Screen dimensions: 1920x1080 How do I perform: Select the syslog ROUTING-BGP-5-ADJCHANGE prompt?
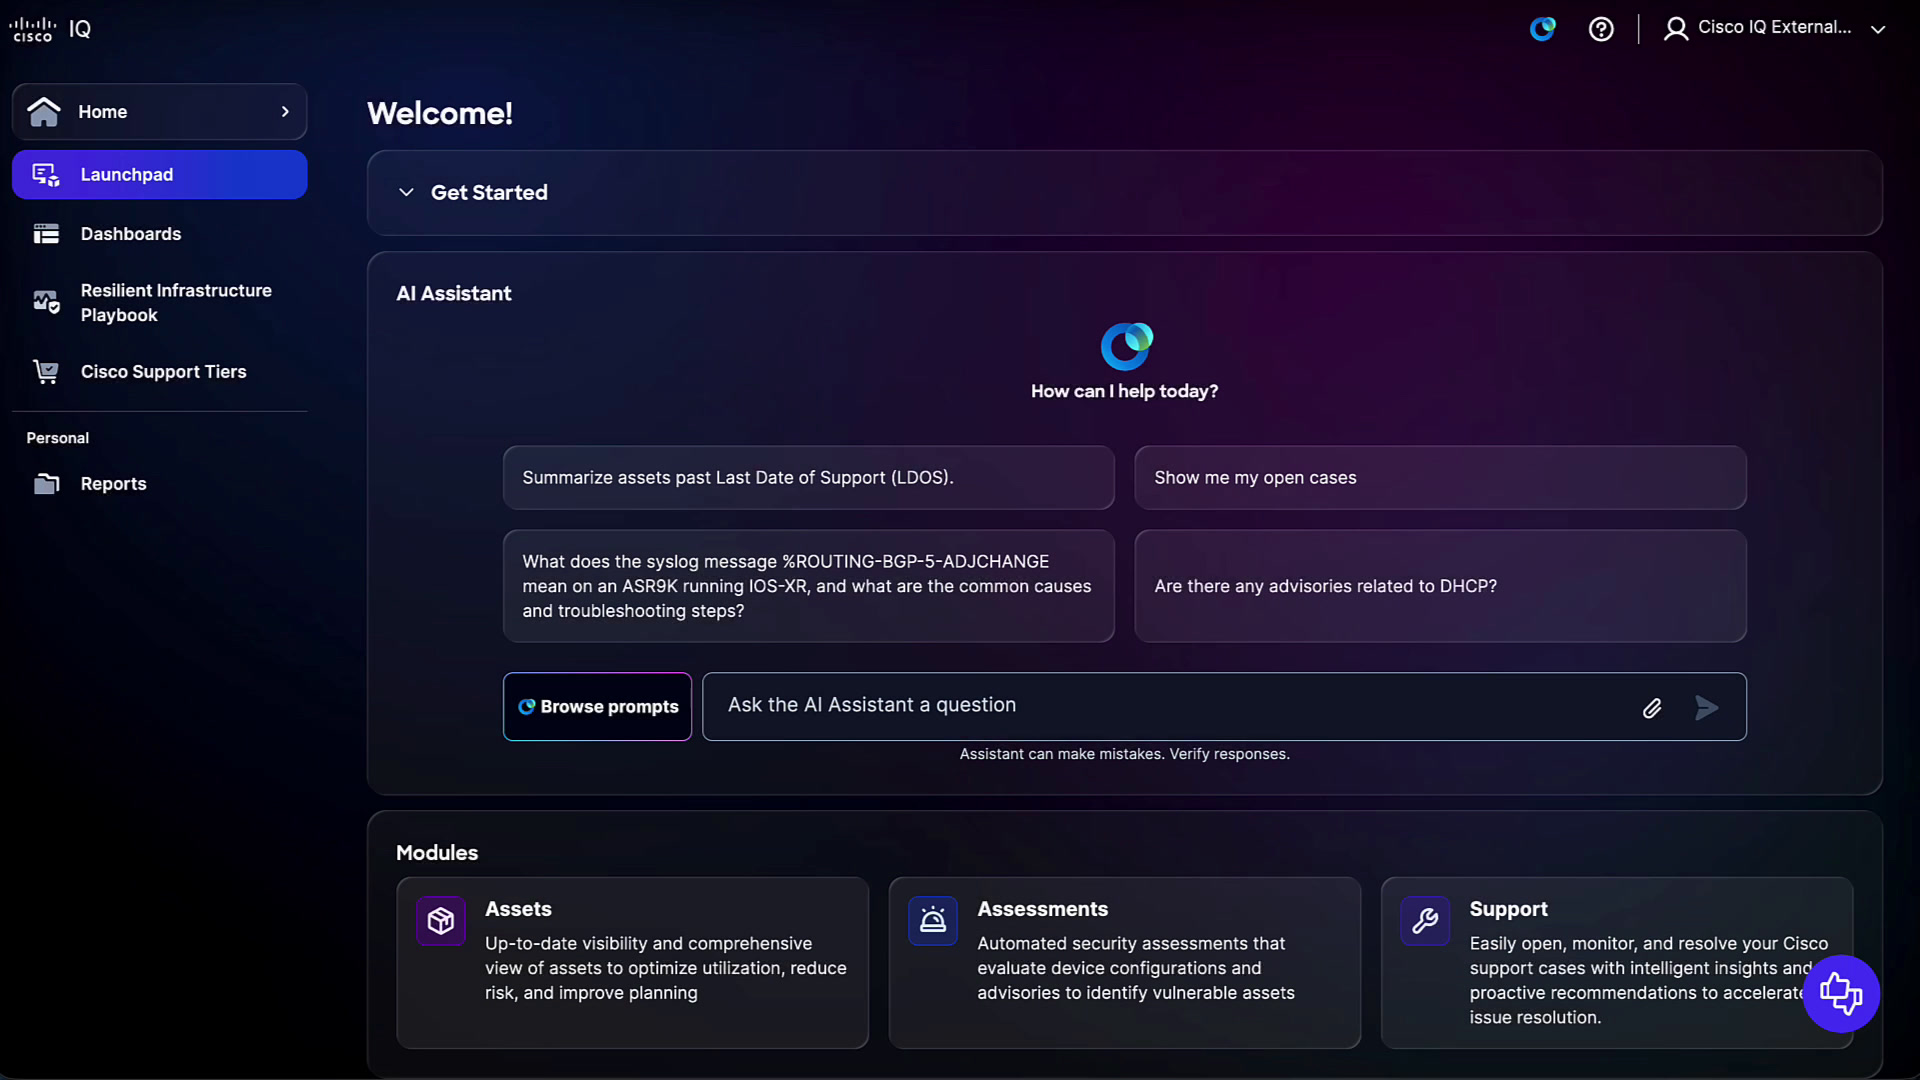point(808,586)
